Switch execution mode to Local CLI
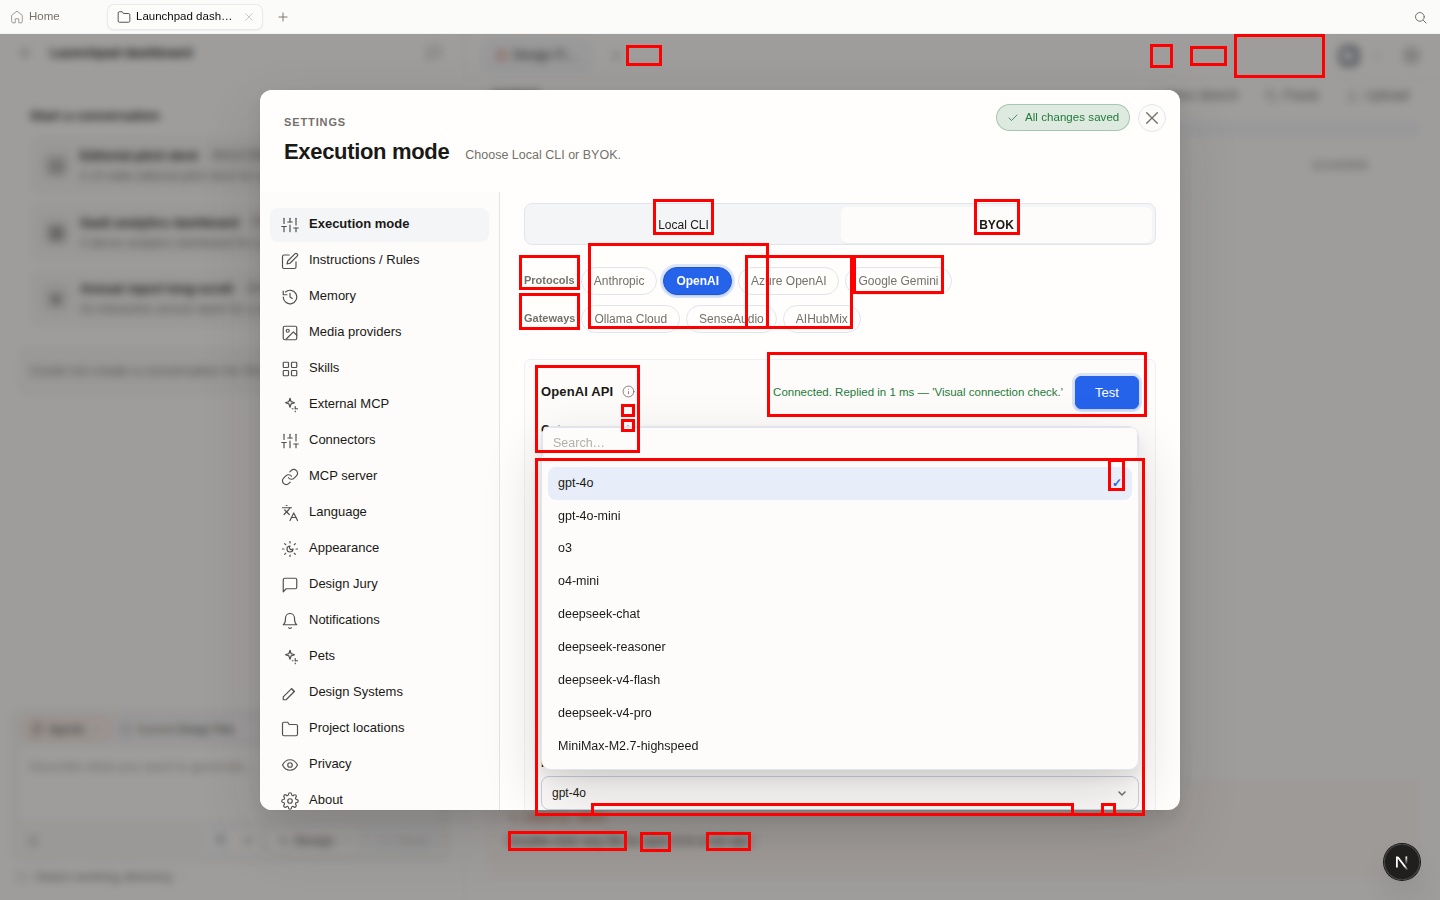This screenshot has height=900, width=1440. (x=683, y=225)
